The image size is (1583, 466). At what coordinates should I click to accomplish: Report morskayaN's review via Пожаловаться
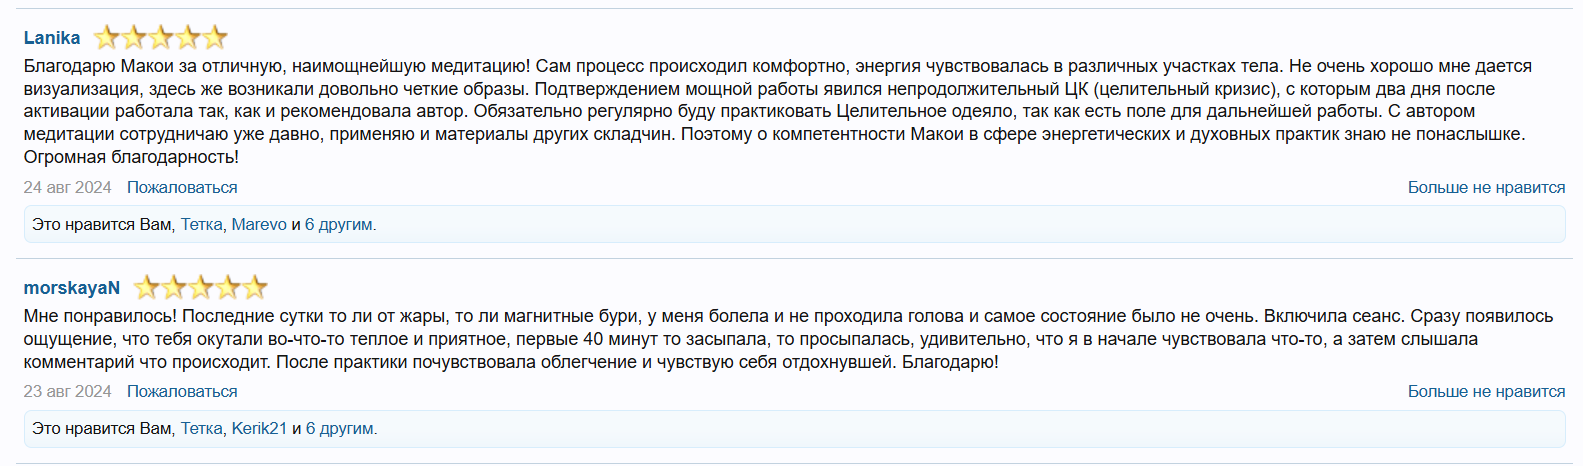[x=182, y=392]
